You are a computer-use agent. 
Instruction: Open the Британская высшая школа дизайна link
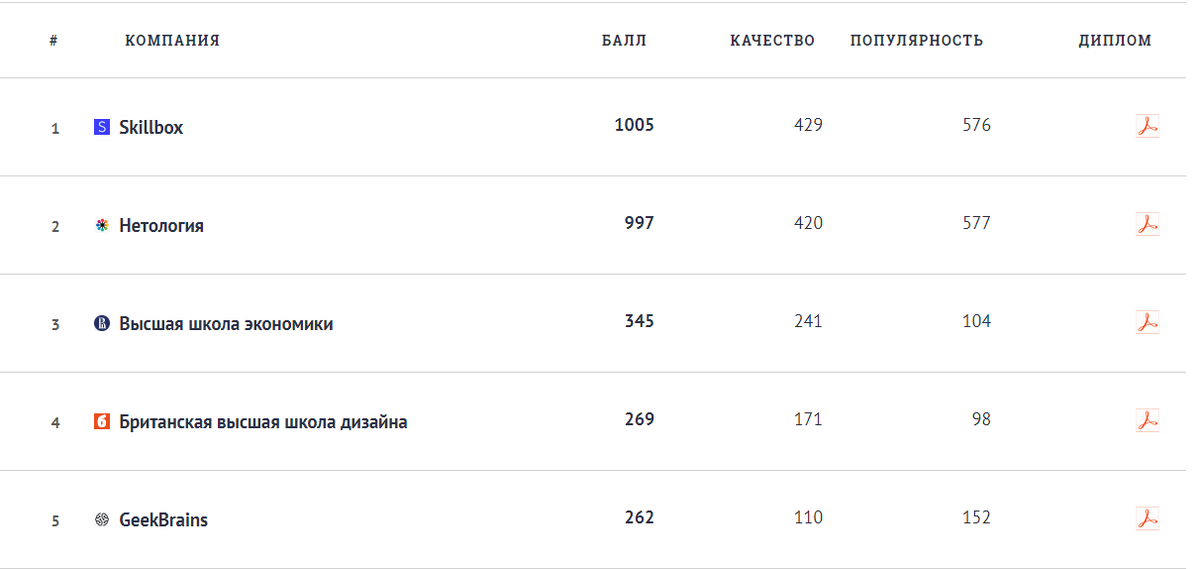pyautogui.click(x=263, y=421)
